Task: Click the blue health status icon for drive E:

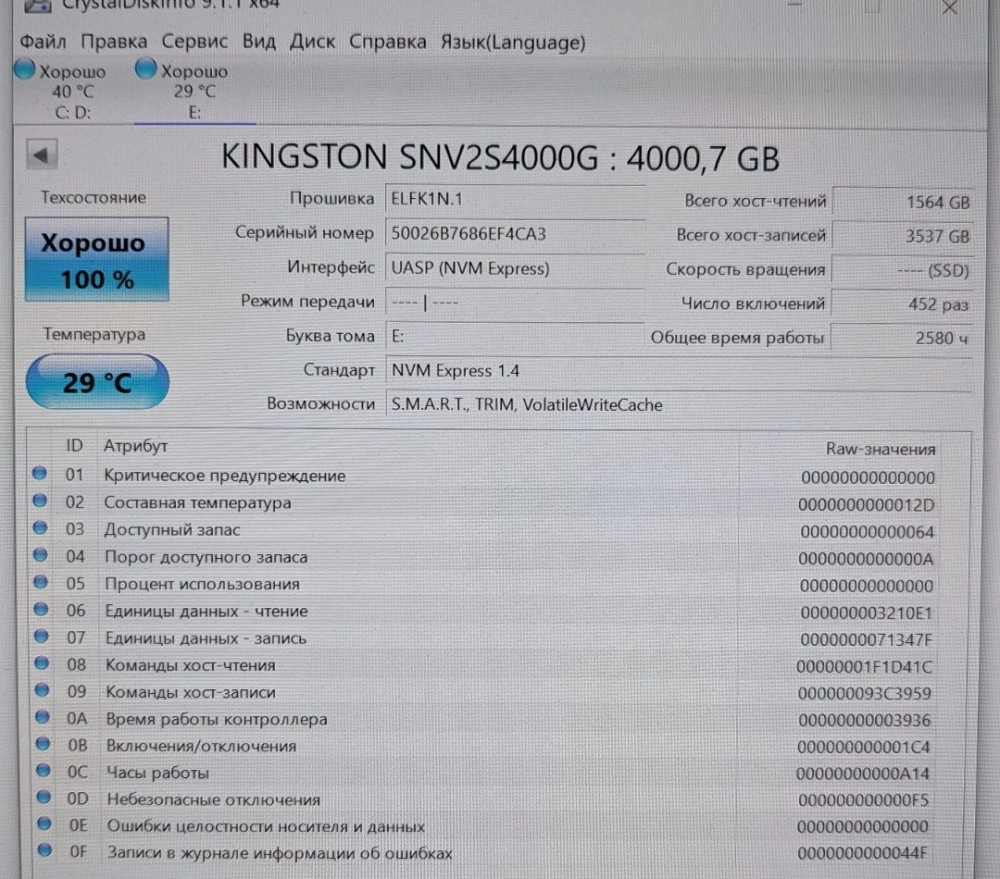Action: click(x=146, y=69)
